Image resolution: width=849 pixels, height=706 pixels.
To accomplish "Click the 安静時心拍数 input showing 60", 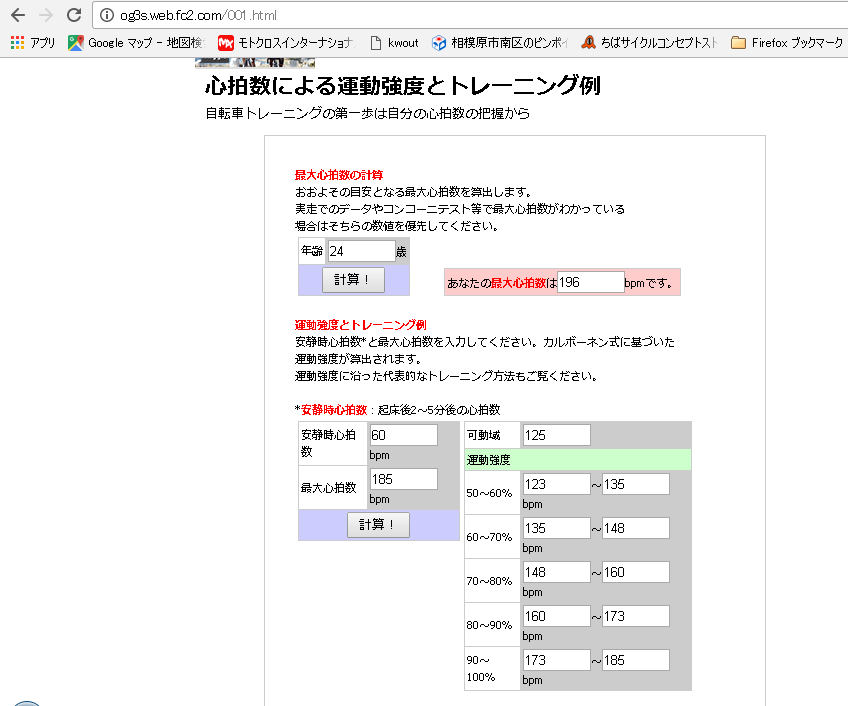I will (403, 435).
